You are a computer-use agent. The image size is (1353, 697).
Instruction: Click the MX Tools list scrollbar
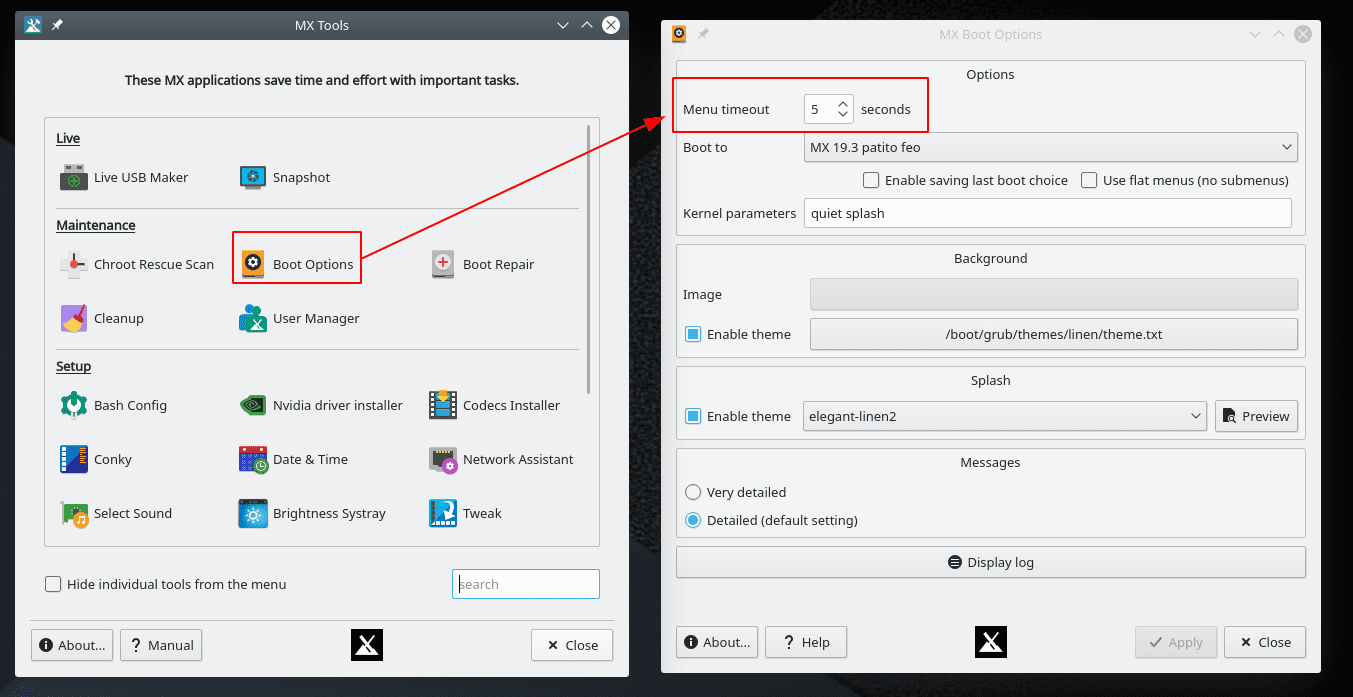tap(589, 260)
